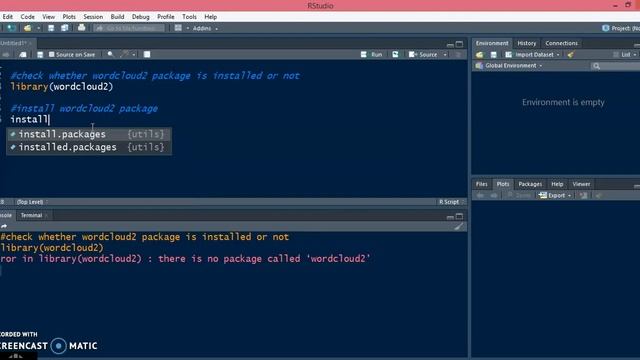640x360 pixels.
Task: Clear the workspace with the broom icon
Action: (x=571, y=55)
